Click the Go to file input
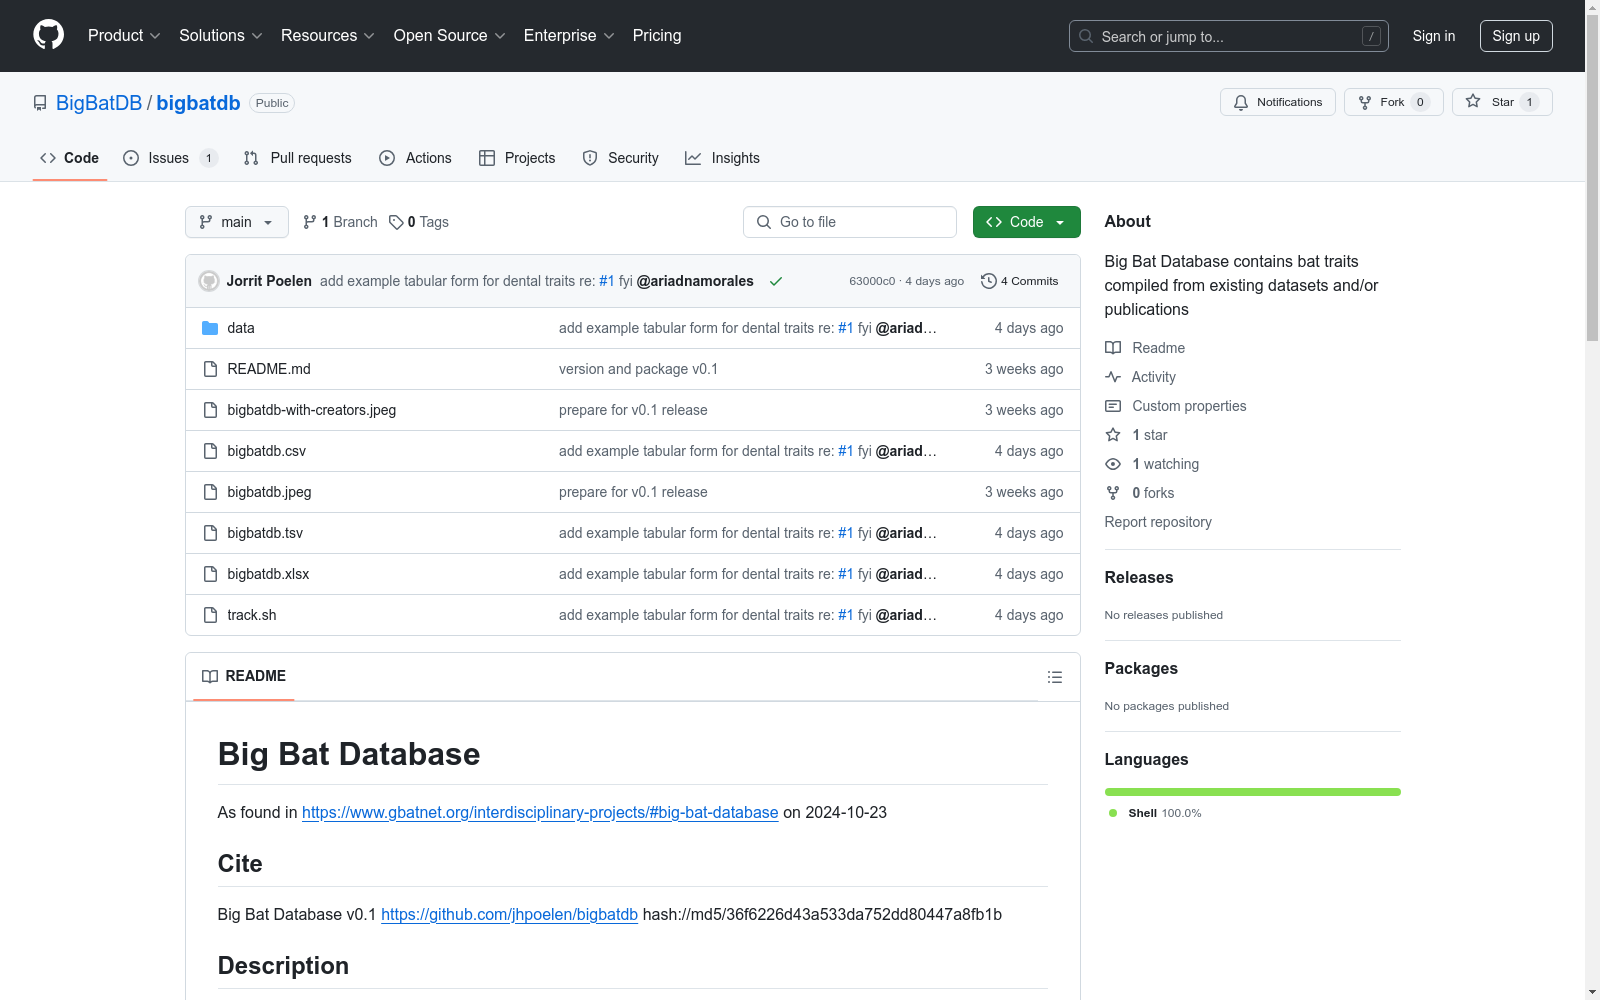Image resolution: width=1600 pixels, height=1000 pixels. (850, 222)
